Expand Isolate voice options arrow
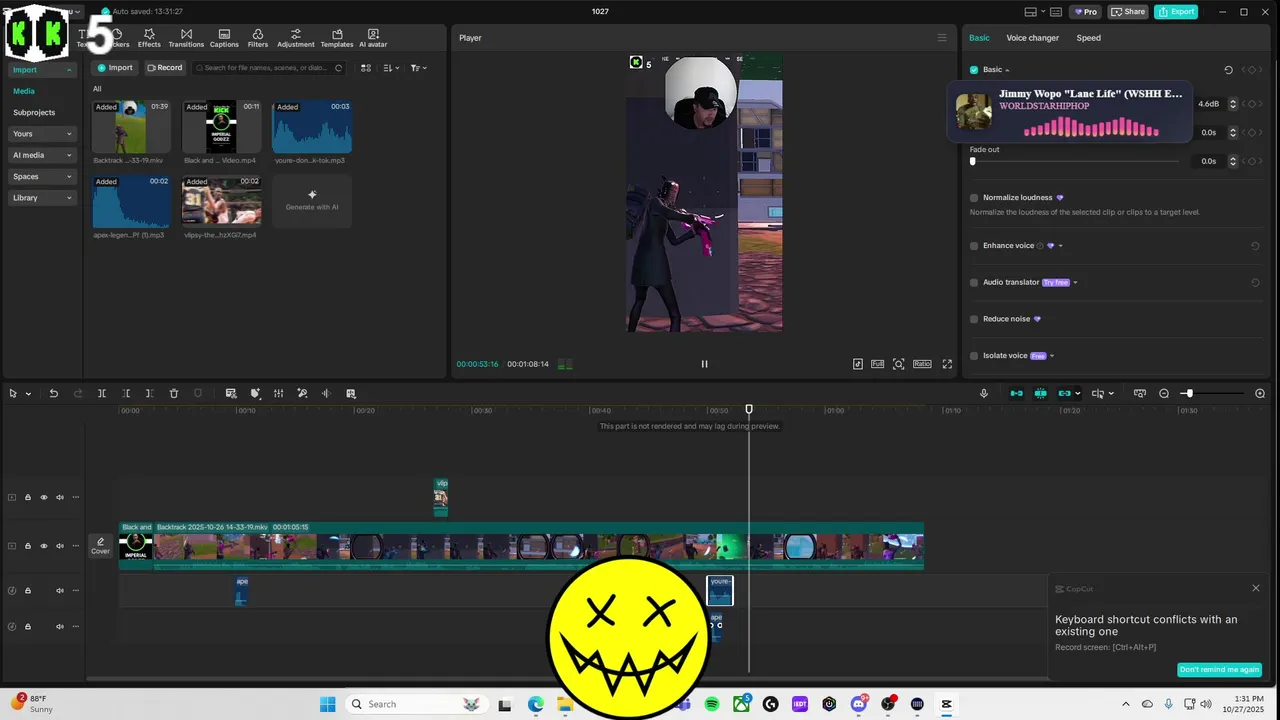This screenshot has width=1280, height=720. pos(1052,356)
